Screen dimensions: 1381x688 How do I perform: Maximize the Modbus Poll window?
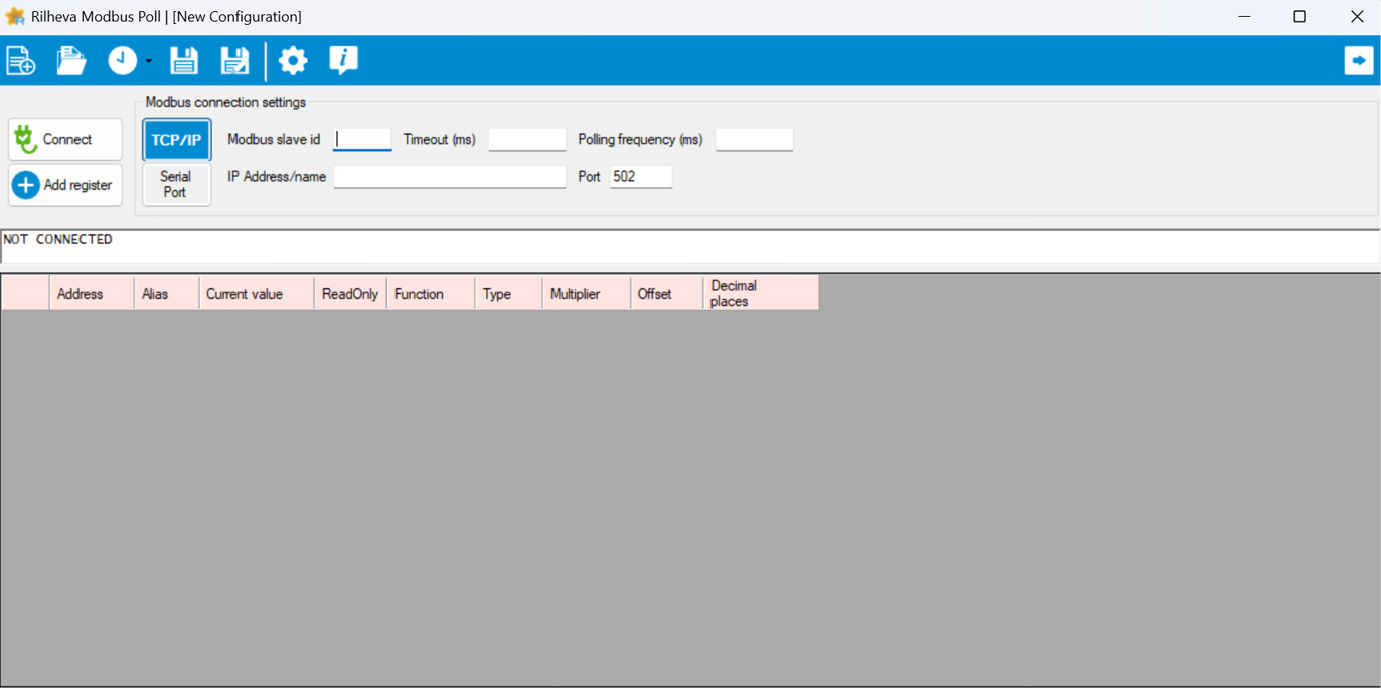coord(1300,16)
